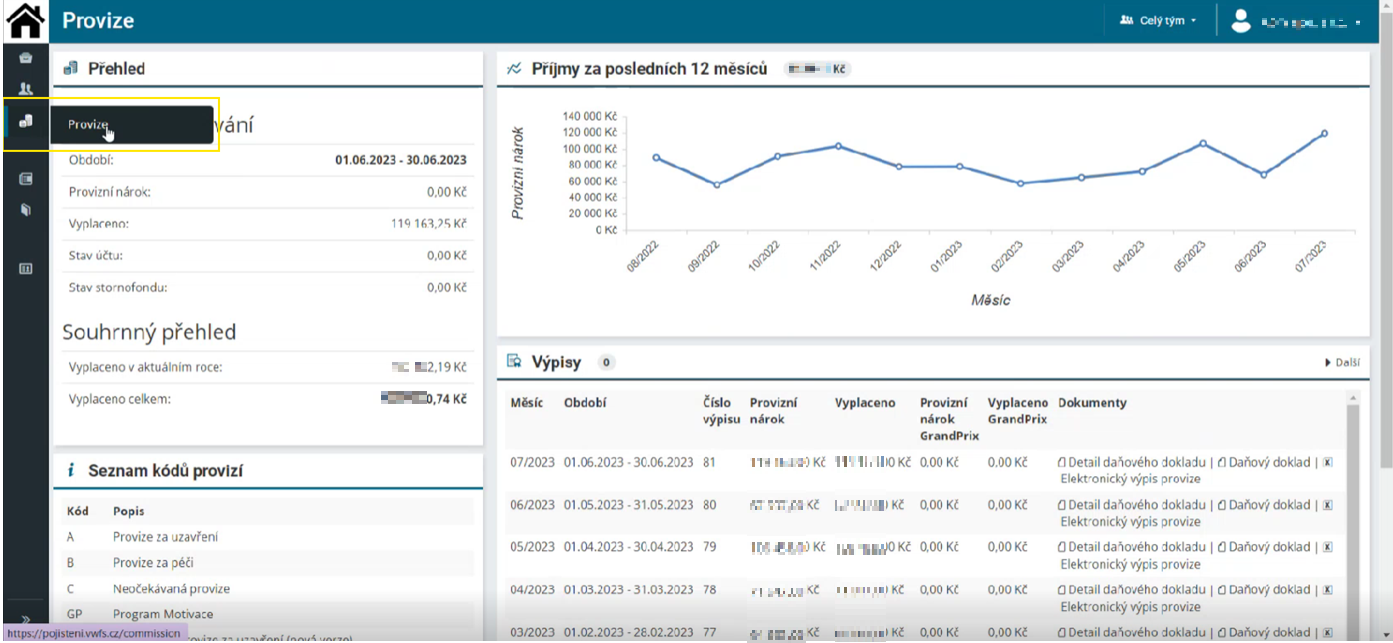Expand the sidebar with the double-chevron

pyautogui.click(x=26, y=620)
